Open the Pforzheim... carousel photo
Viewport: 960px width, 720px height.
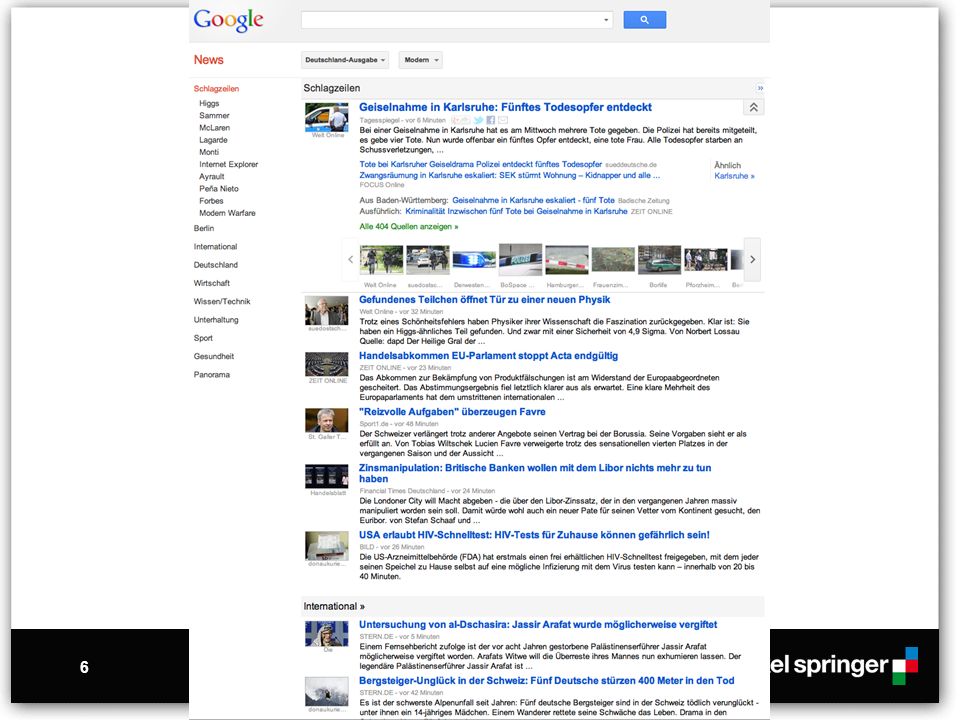tap(705, 260)
